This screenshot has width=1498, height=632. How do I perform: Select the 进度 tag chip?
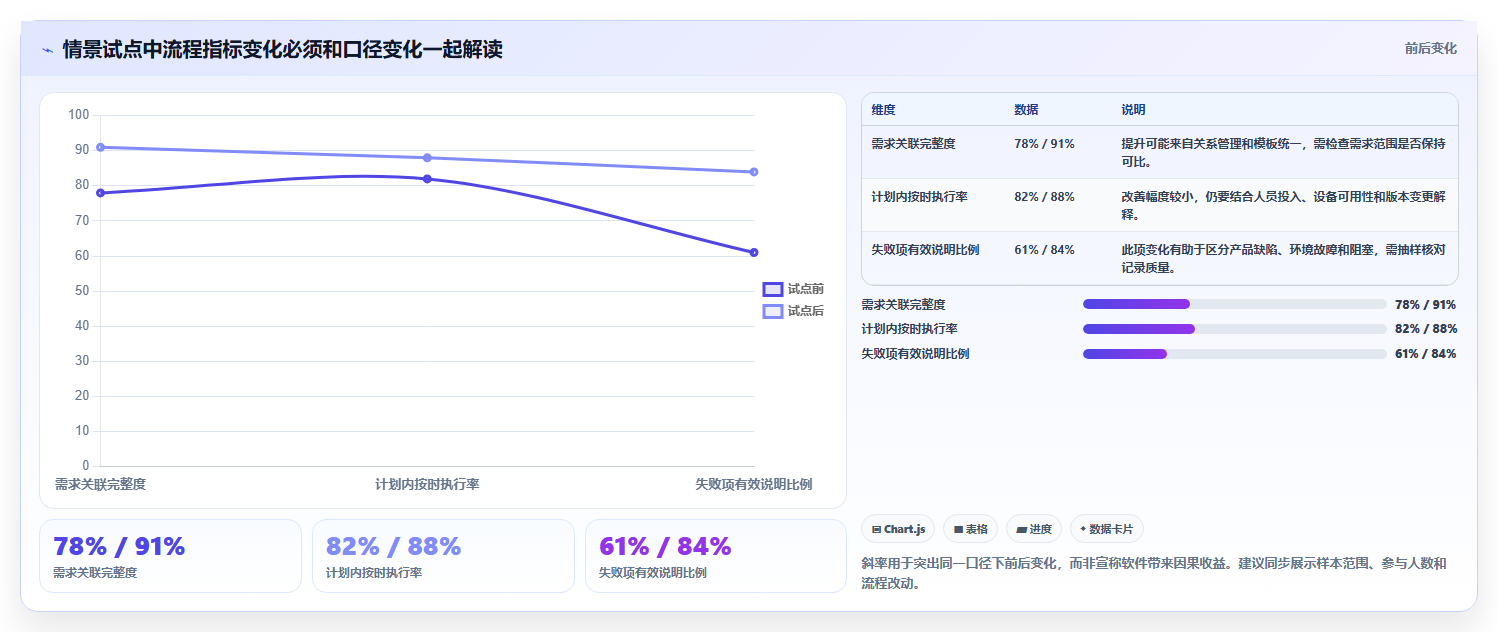[1034, 529]
